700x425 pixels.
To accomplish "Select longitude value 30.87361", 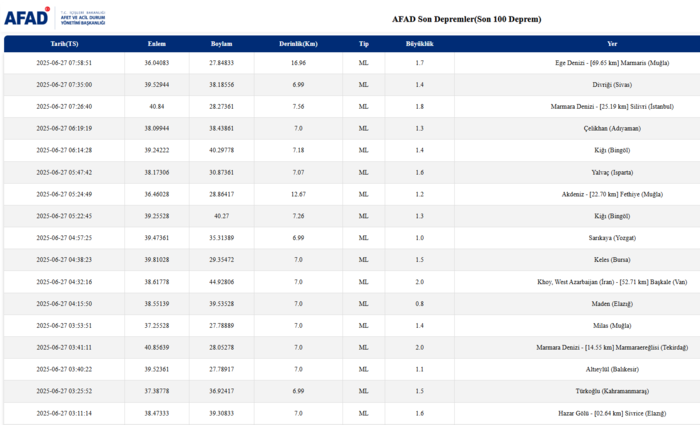I will click(x=221, y=172).
